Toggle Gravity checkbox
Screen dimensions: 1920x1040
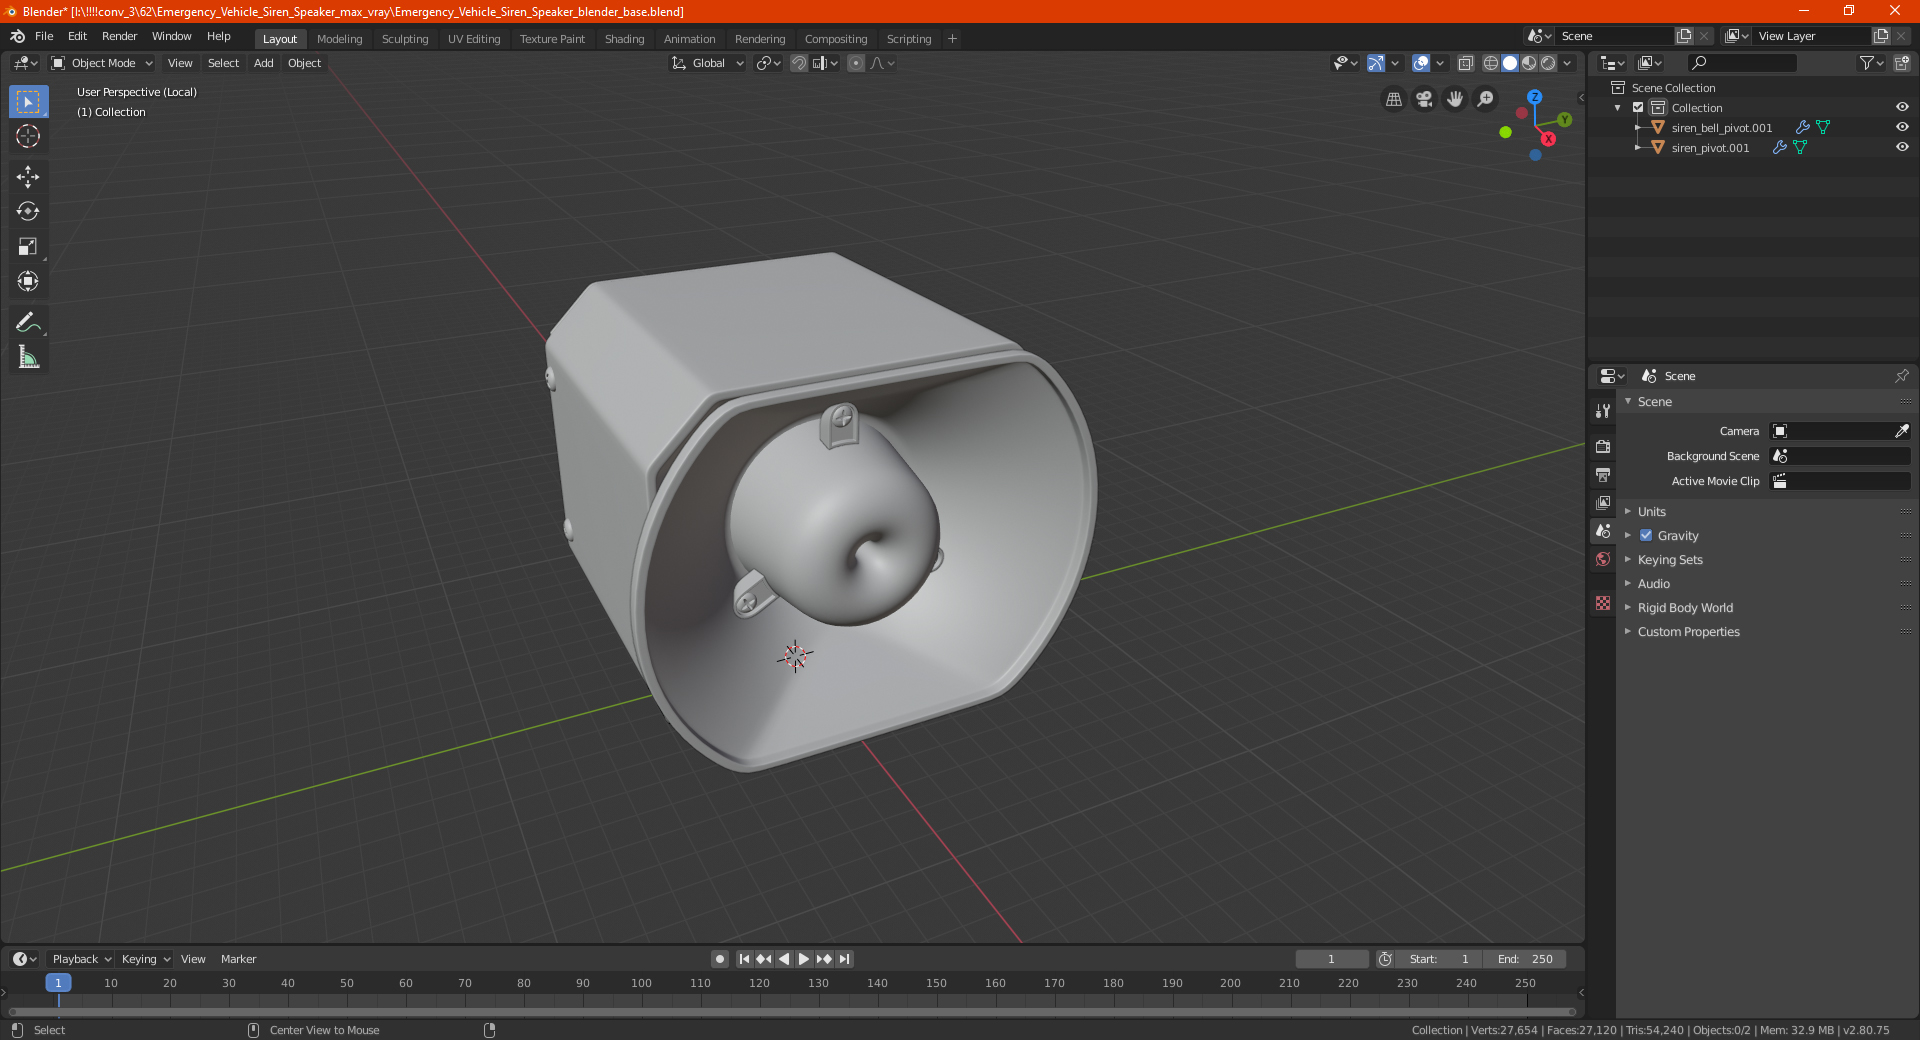click(x=1646, y=535)
